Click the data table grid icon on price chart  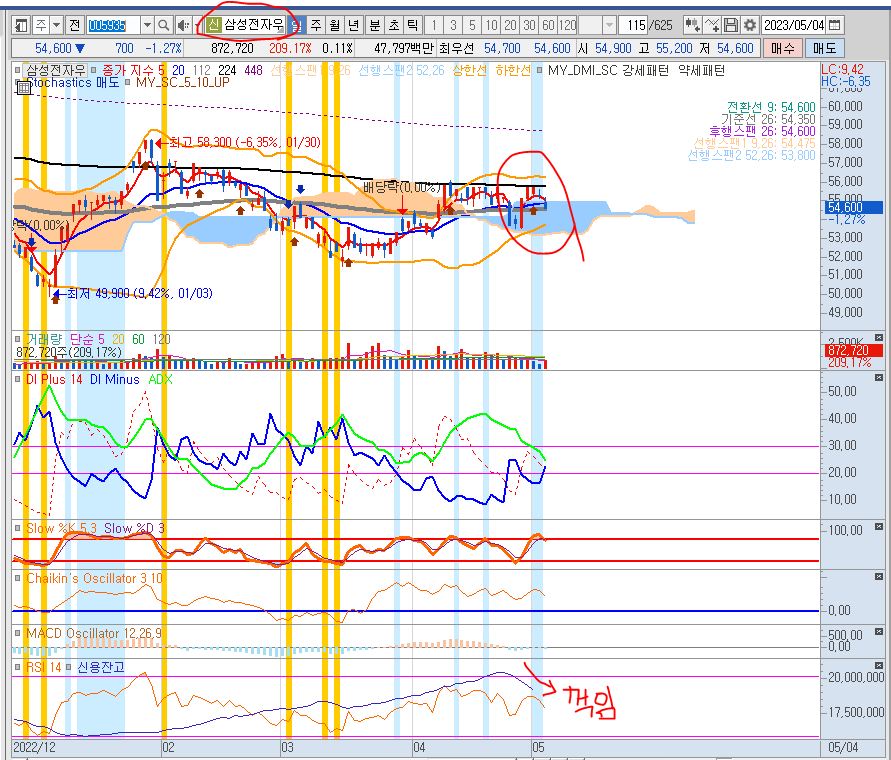pyautogui.click(x=24, y=88)
